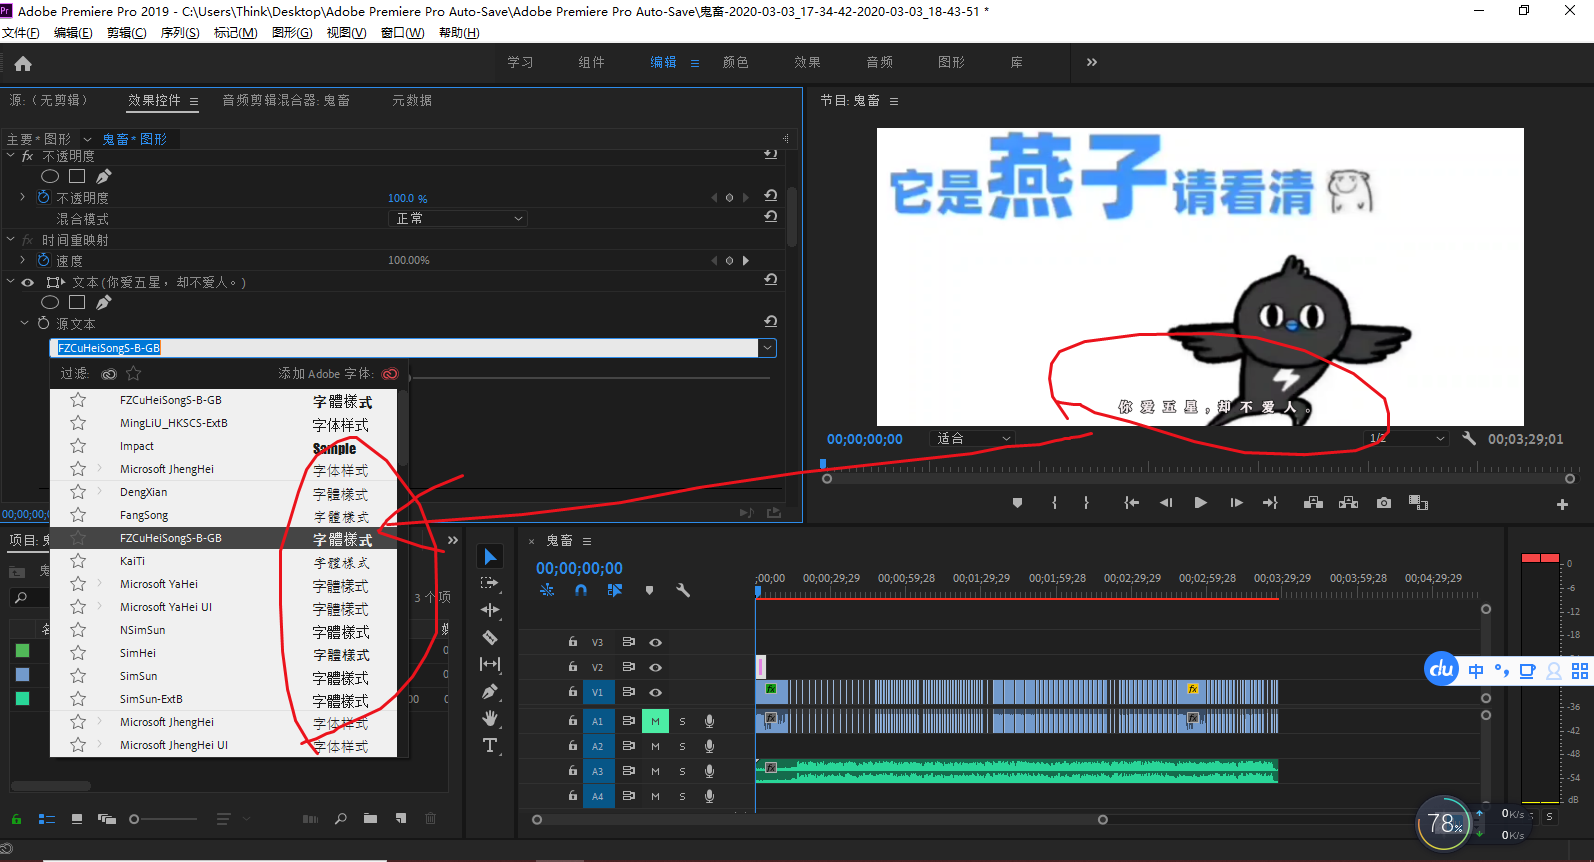Open the Program monitor button editor plus
Image resolution: width=1594 pixels, height=862 pixels.
point(1562,505)
